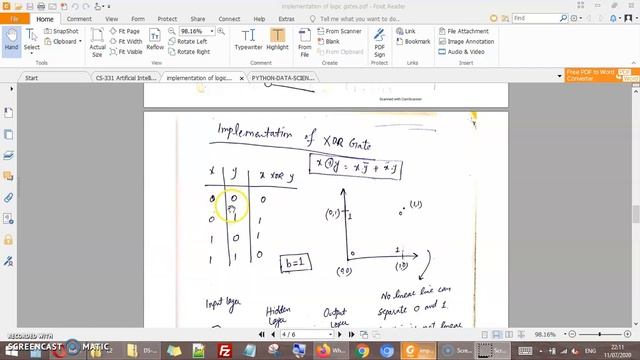Open the File menu
The image size is (640, 360).
point(15,19)
